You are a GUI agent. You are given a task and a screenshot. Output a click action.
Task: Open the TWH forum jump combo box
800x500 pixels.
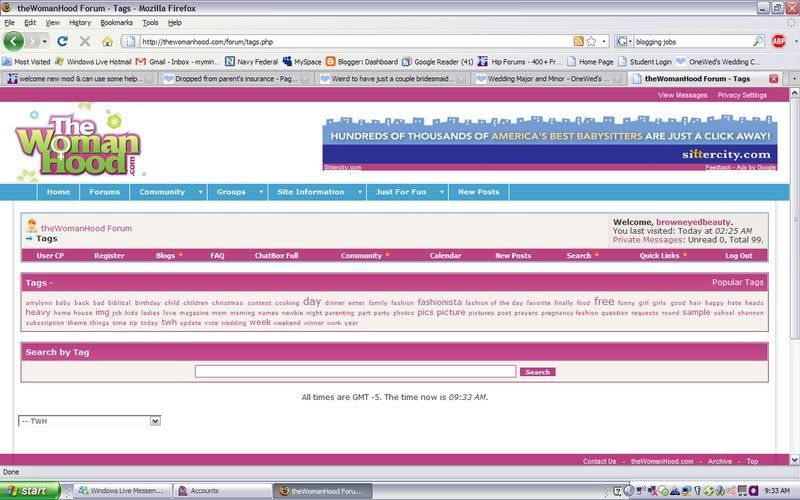[89, 421]
